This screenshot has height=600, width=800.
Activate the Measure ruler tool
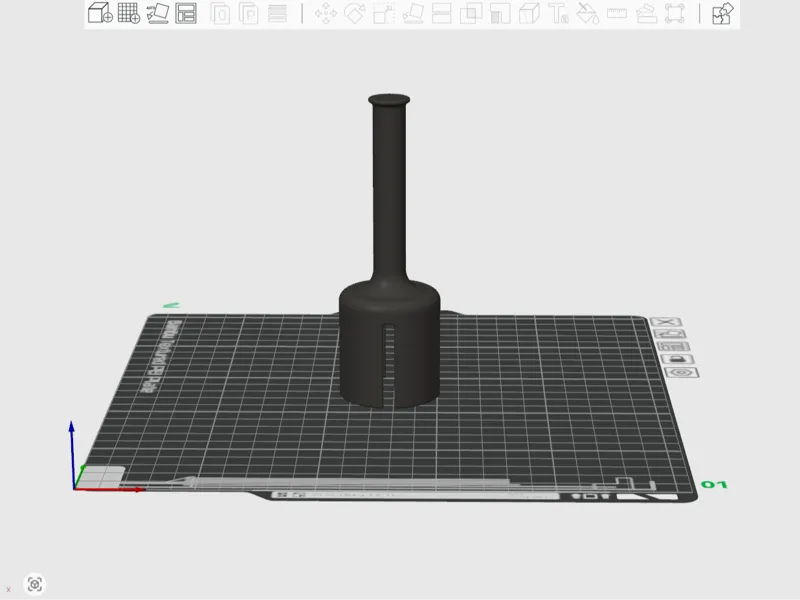pyautogui.click(x=616, y=13)
